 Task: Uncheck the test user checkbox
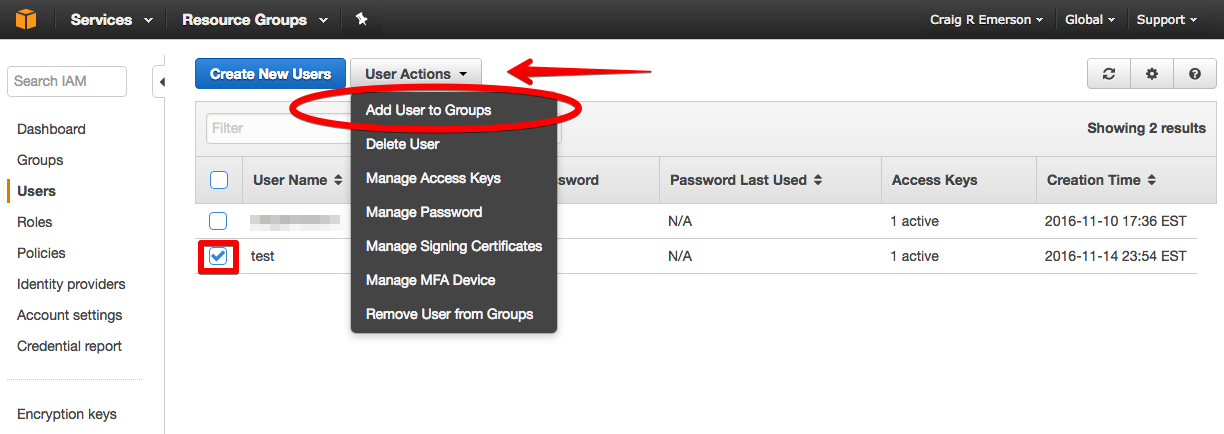pyautogui.click(x=218, y=257)
